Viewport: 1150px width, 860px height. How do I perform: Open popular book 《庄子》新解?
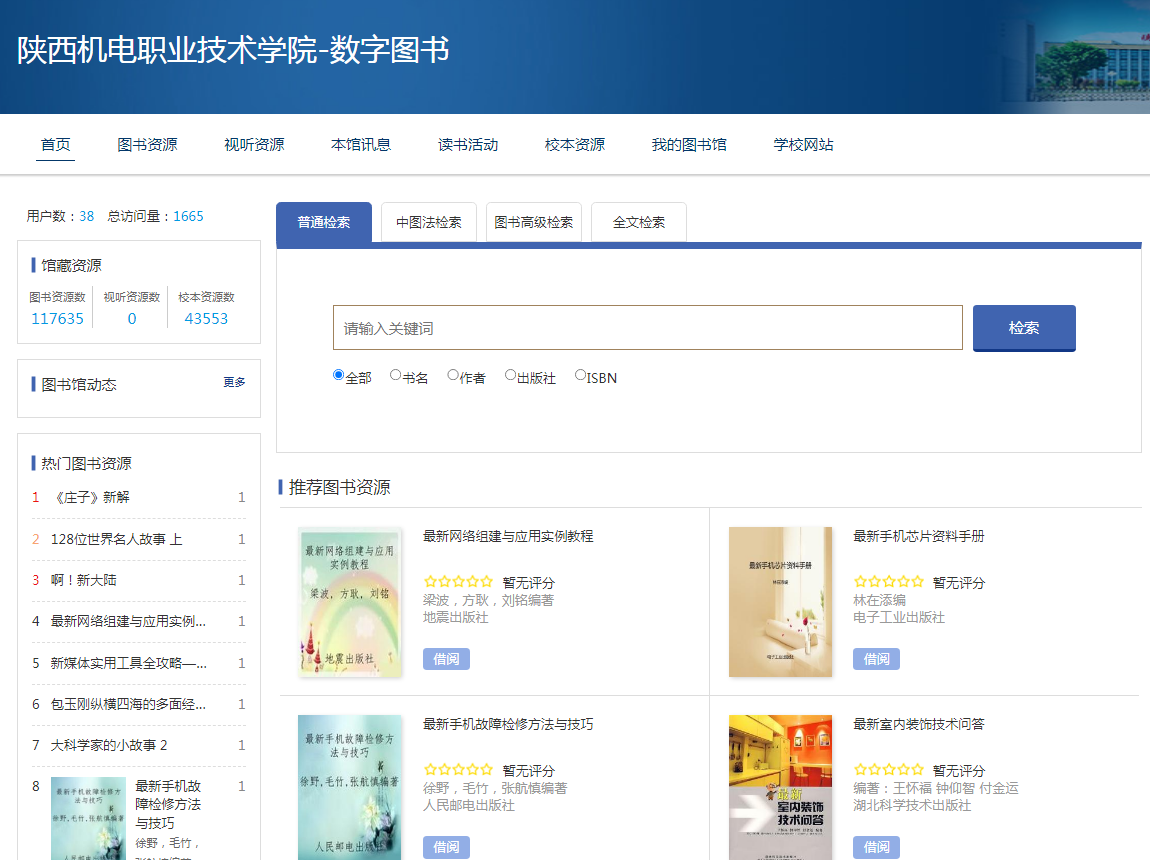pos(90,497)
